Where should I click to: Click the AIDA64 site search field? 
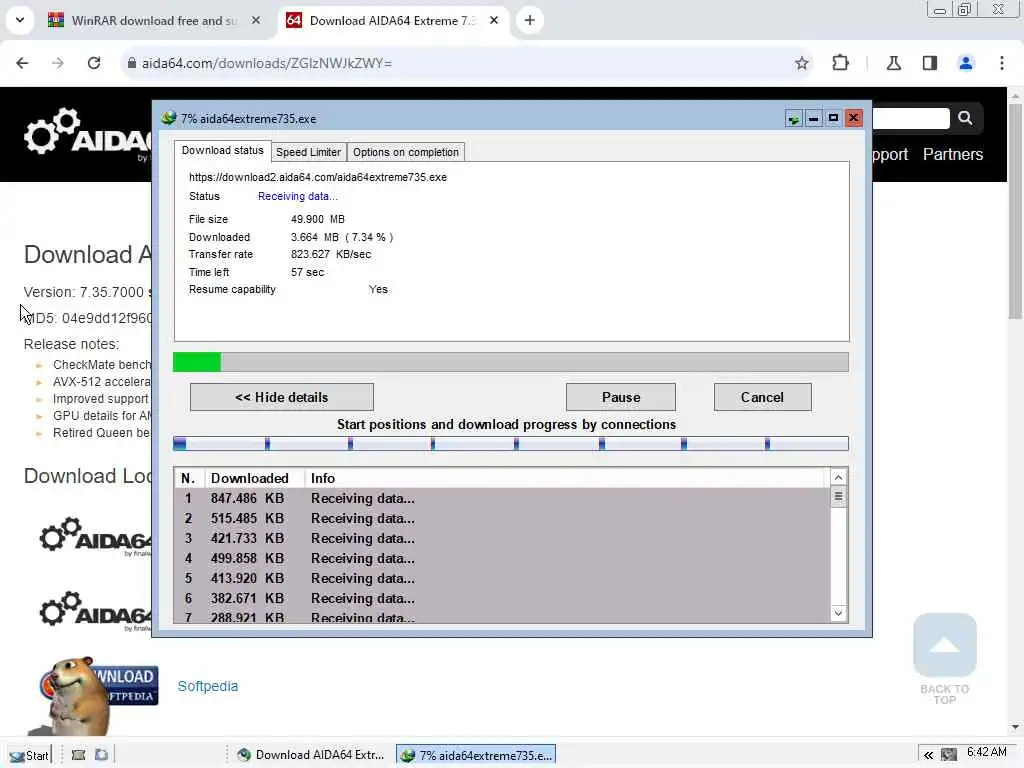pyautogui.click(x=910, y=118)
